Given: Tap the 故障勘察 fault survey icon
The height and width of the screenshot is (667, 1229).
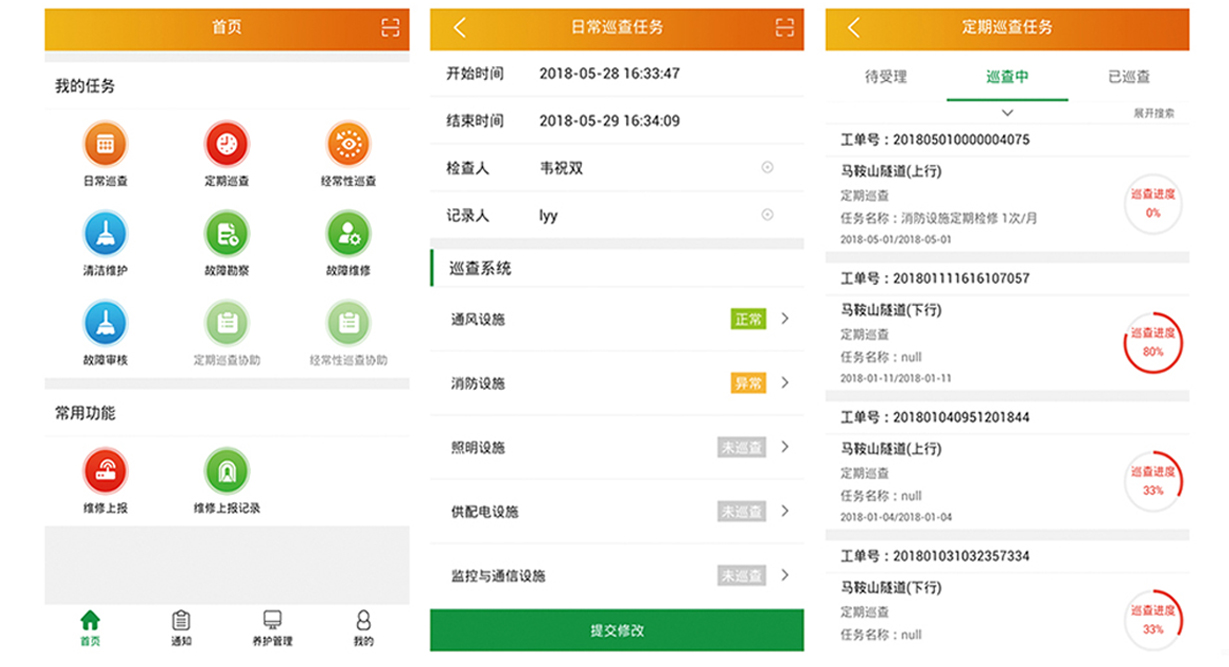Looking at the screenshot, I should click(x=227, y=234).
